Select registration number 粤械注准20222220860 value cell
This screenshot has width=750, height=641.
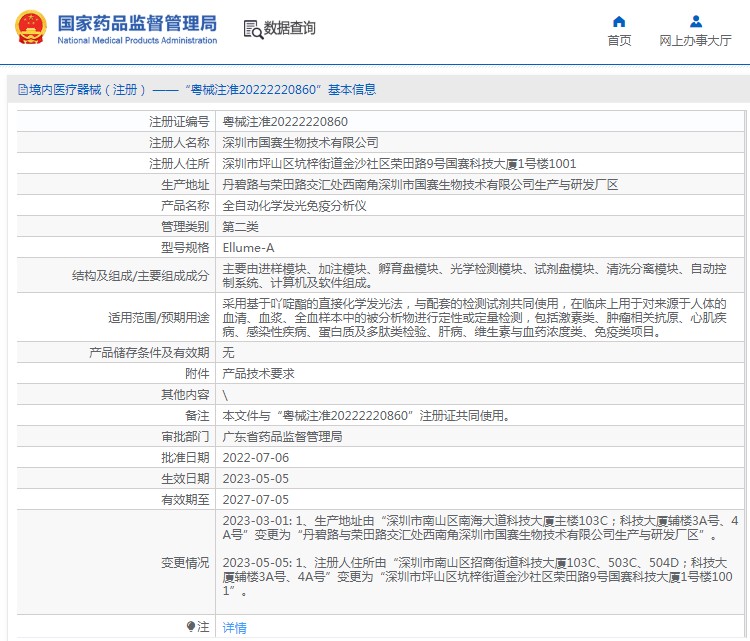coord(285,122)
